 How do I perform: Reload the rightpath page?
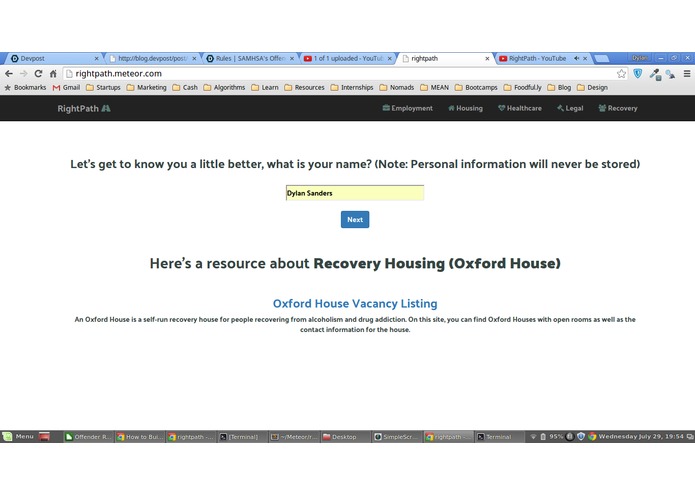[x=39, y=74]
